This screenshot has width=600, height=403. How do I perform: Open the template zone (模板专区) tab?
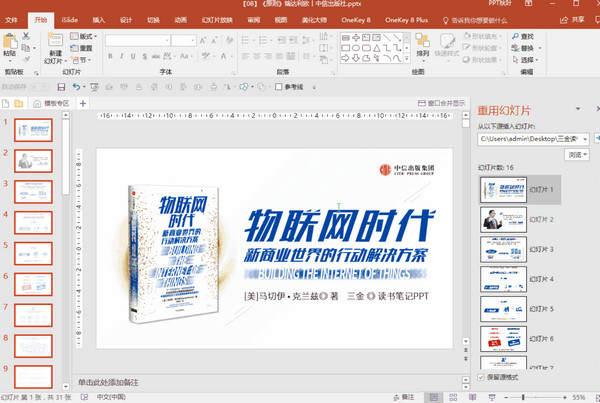click(x=51, y=103)
